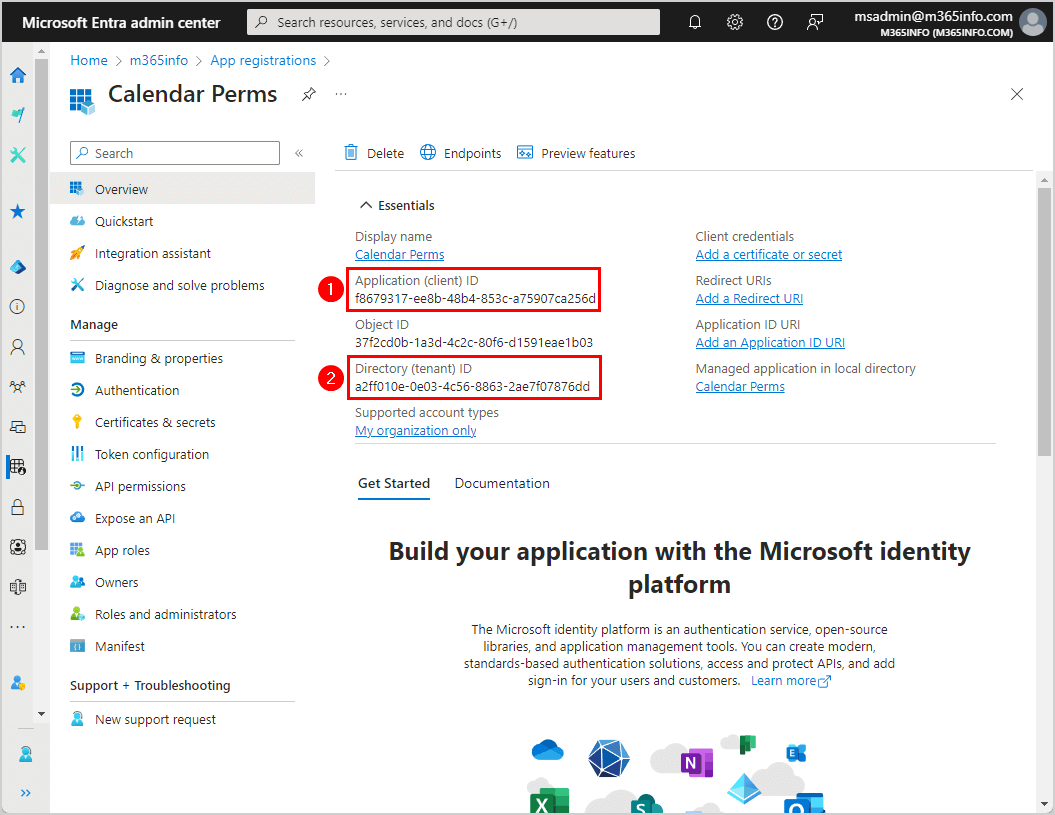Focus the top Search resources box

pos(453,22)
